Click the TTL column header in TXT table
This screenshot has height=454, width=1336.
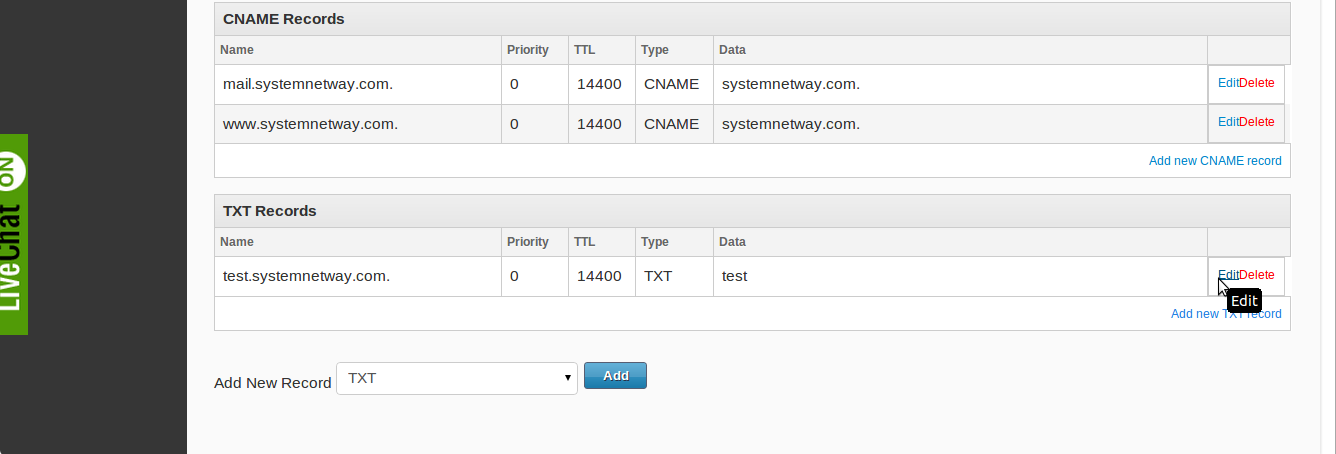[x=584, y=242]
